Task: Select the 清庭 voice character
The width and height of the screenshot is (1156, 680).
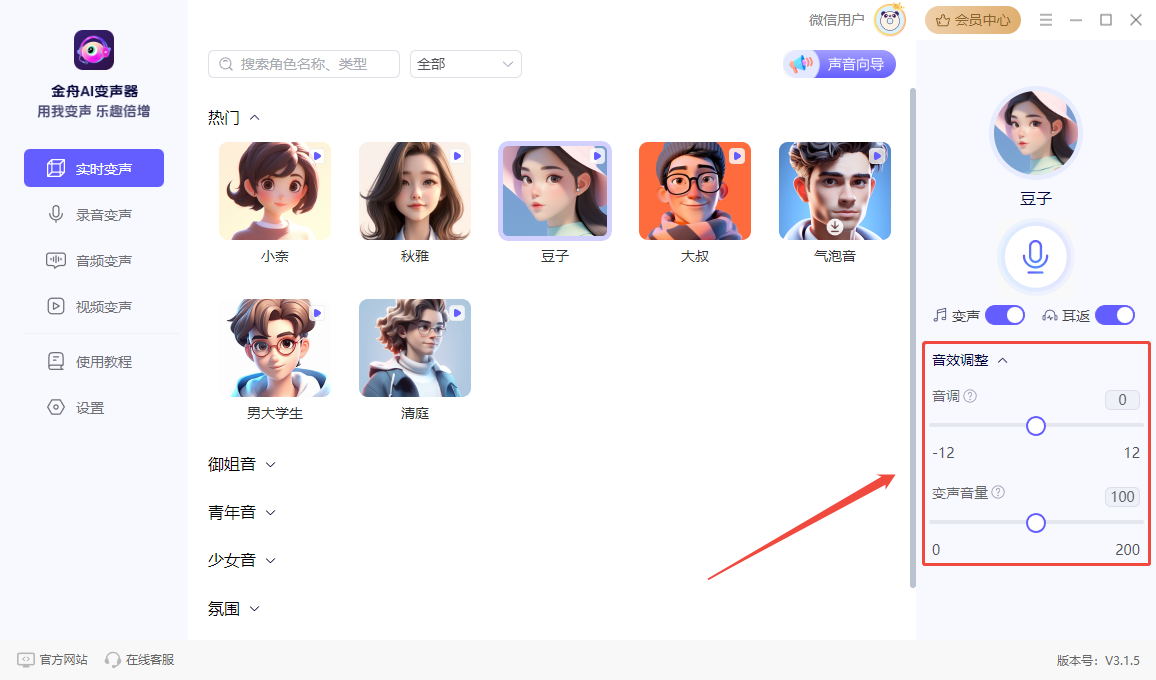Action: click(414, 348)
